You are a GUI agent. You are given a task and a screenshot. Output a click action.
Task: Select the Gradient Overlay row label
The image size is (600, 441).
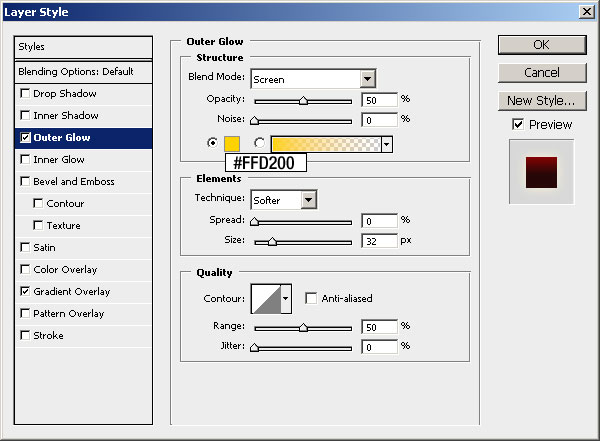(x=72, y=292)
